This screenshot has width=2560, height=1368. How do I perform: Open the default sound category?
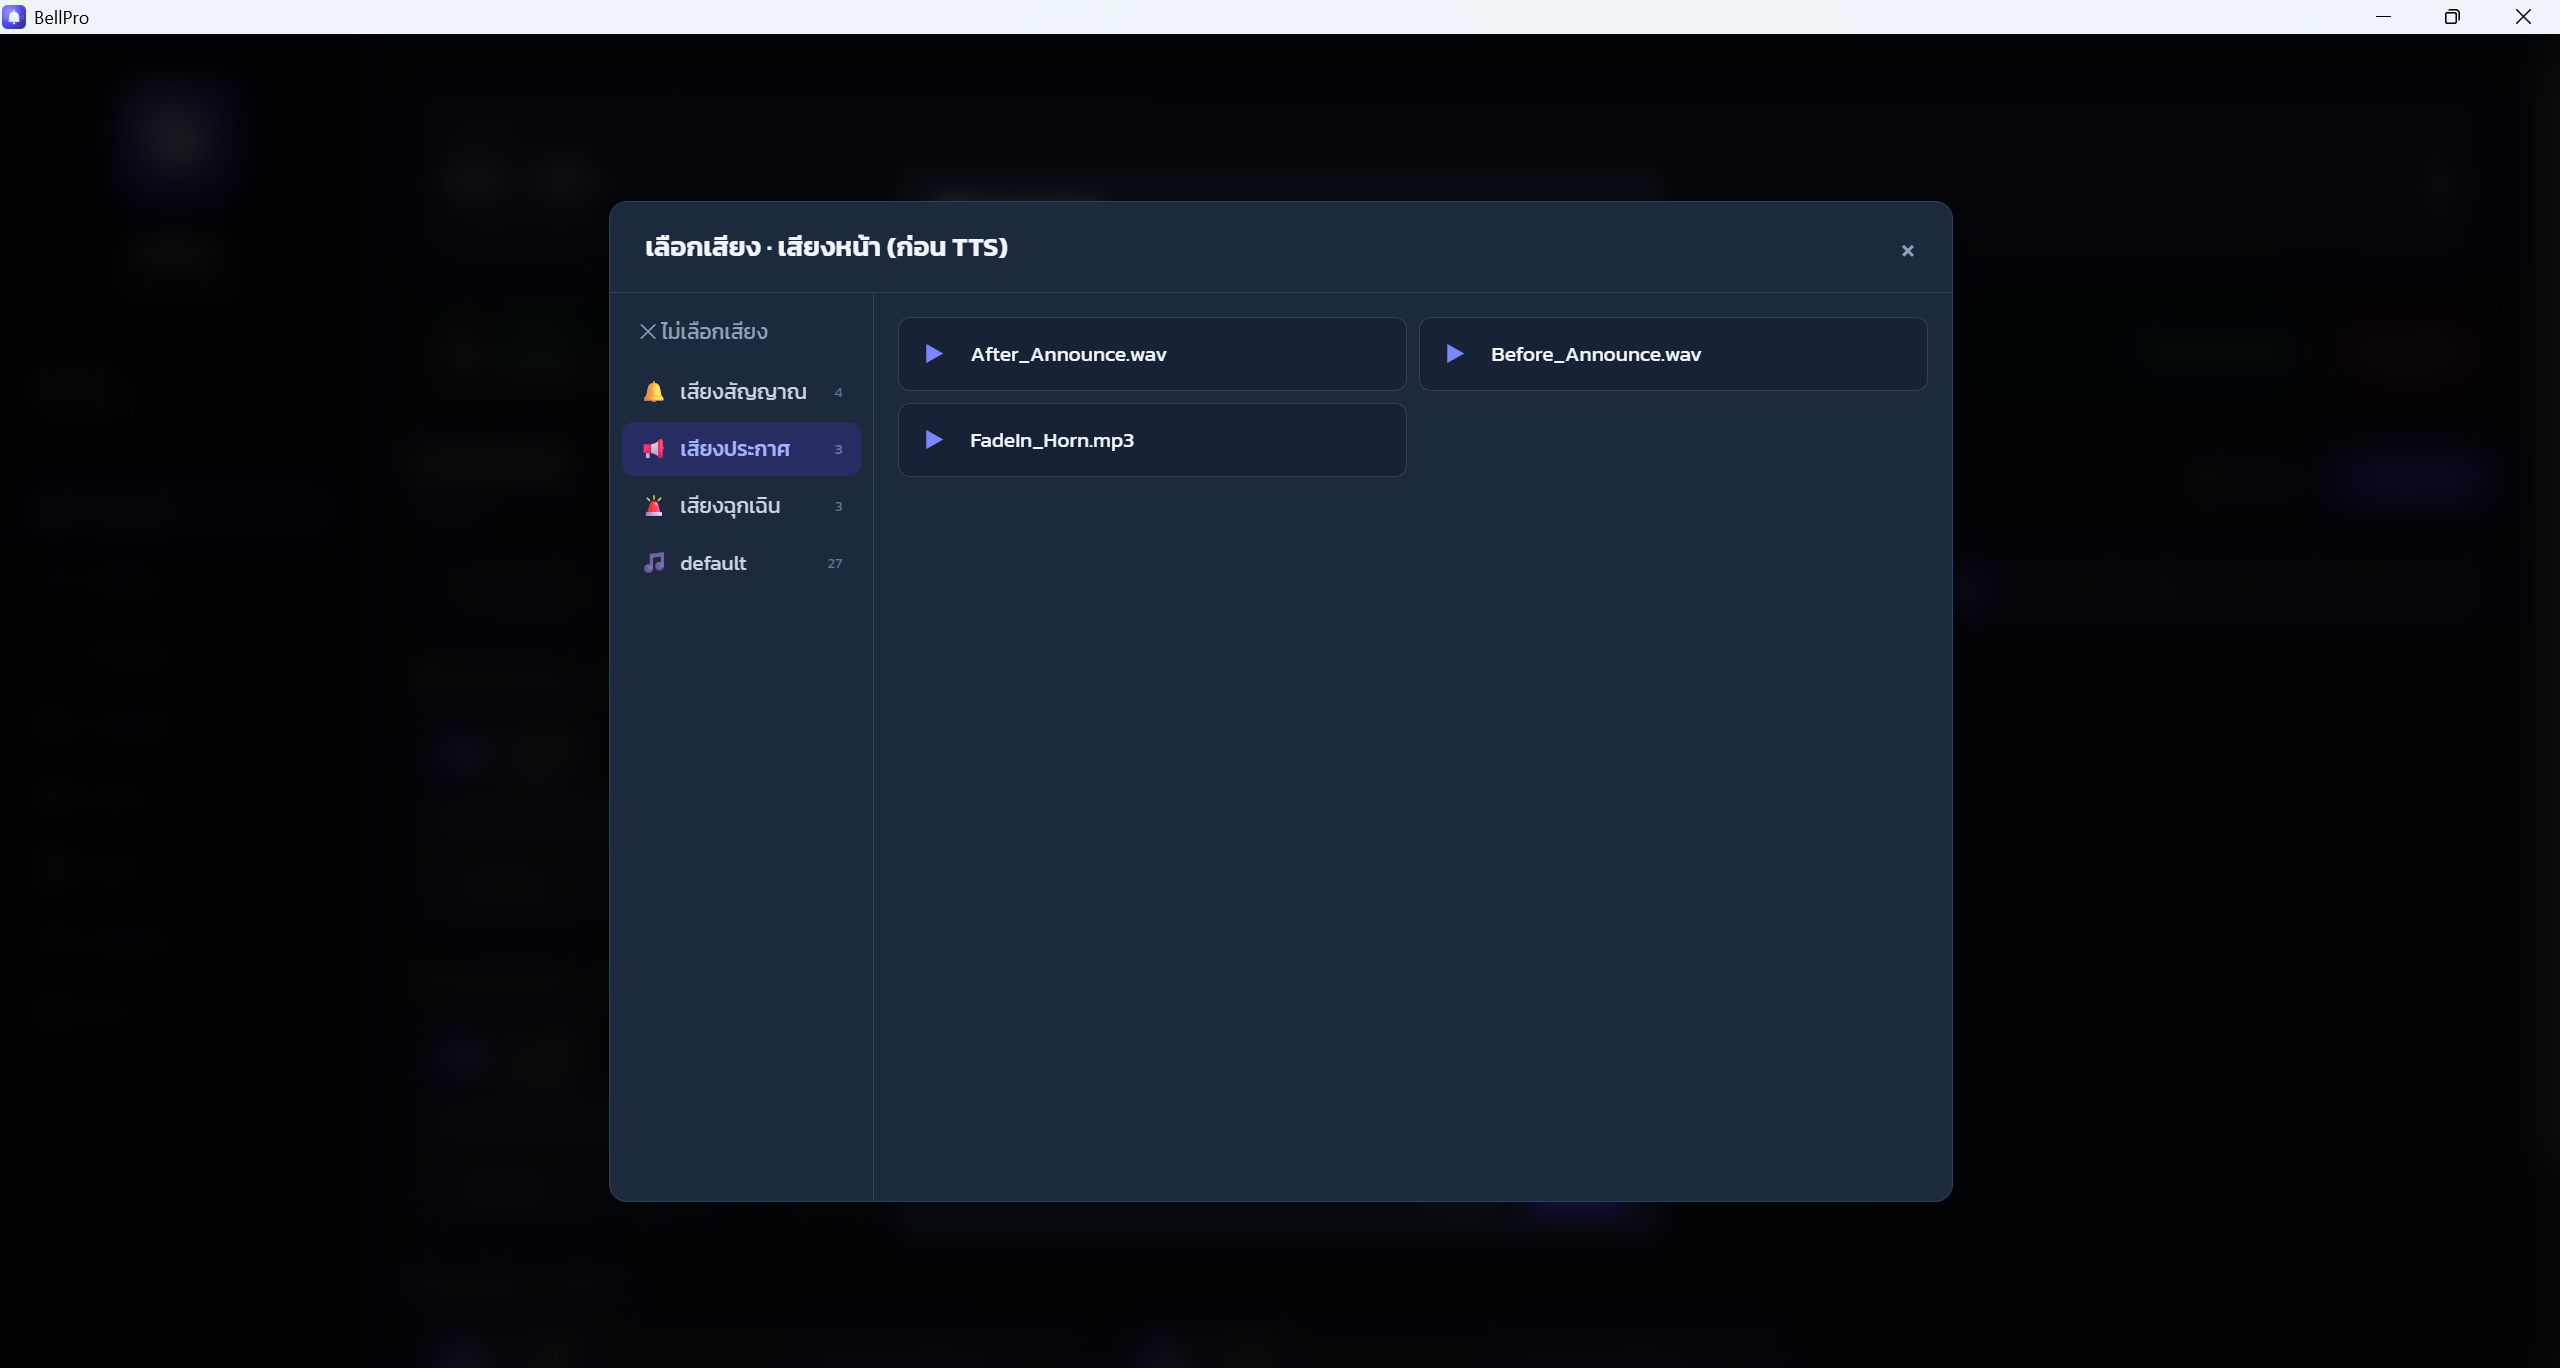[741, 563]
